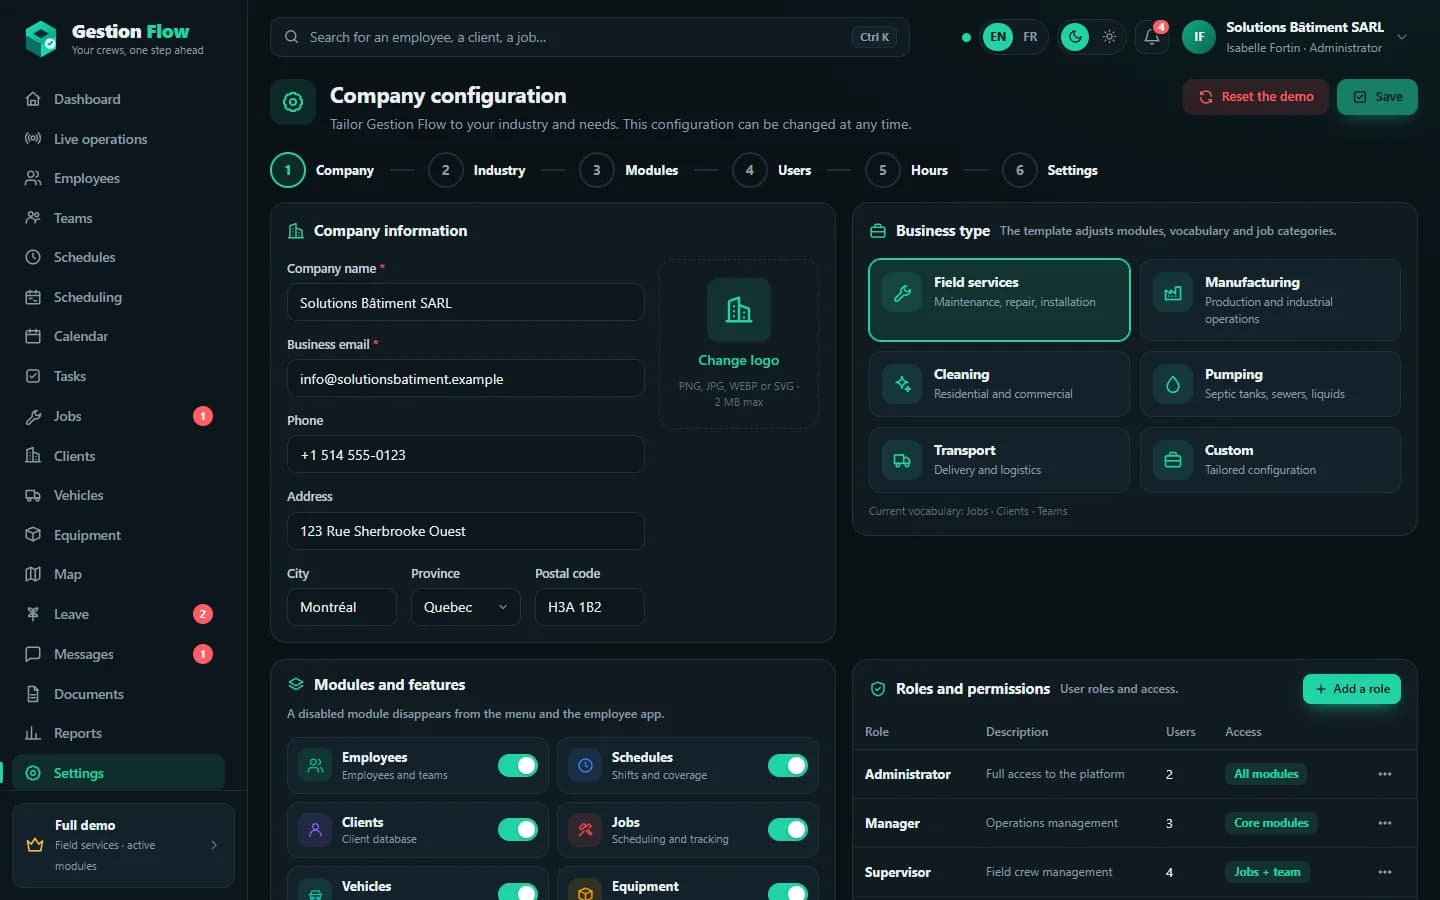Go to step 4 Users
1440x900 pixels.
[x=772, y=170]
